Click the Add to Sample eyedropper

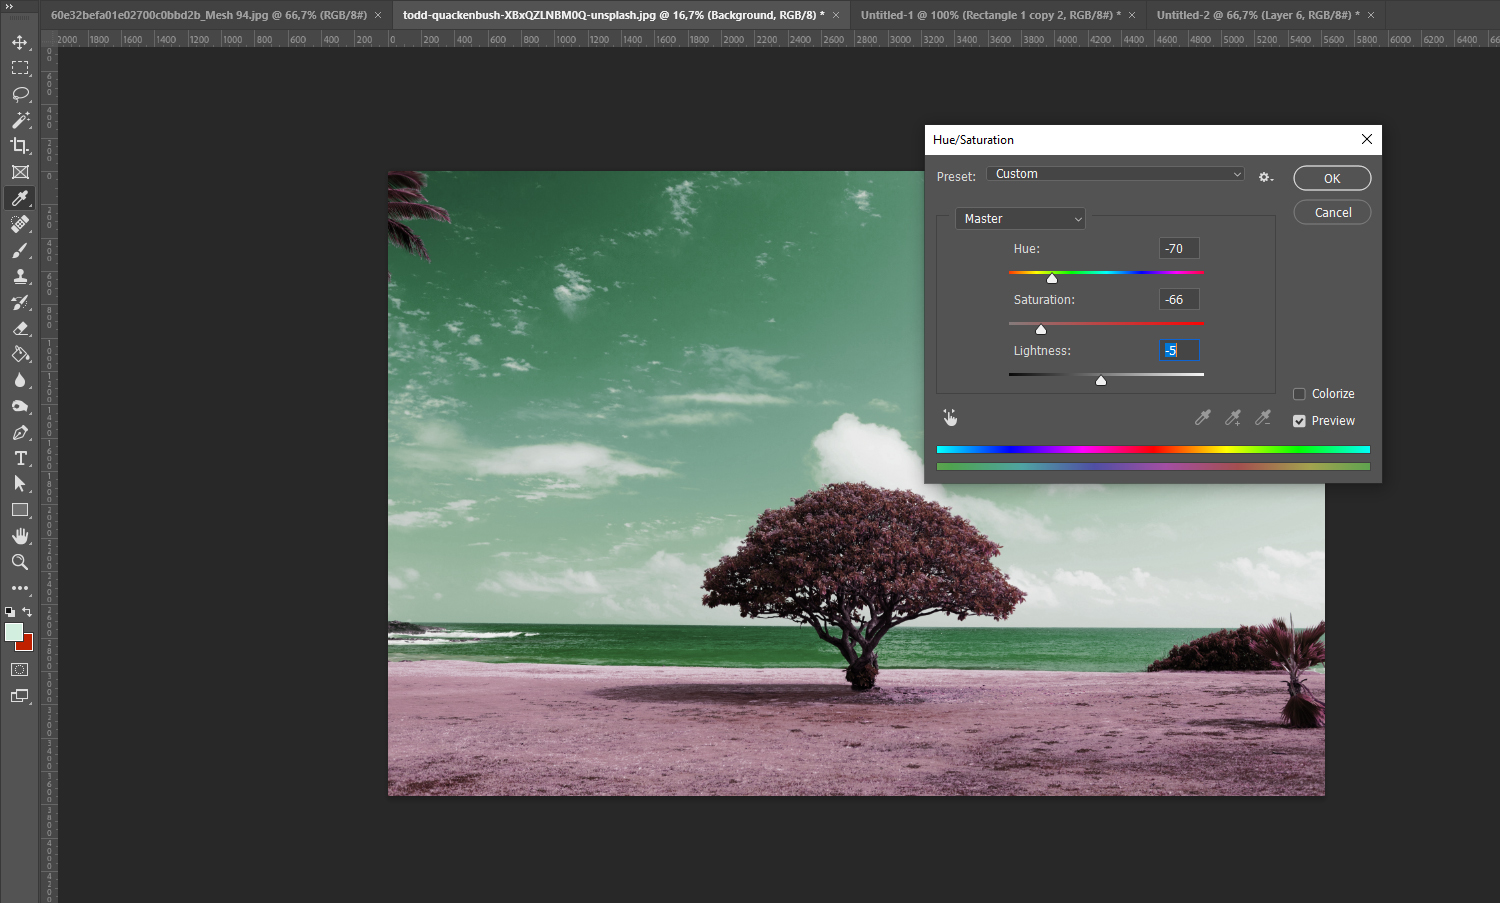point(1233,418)
